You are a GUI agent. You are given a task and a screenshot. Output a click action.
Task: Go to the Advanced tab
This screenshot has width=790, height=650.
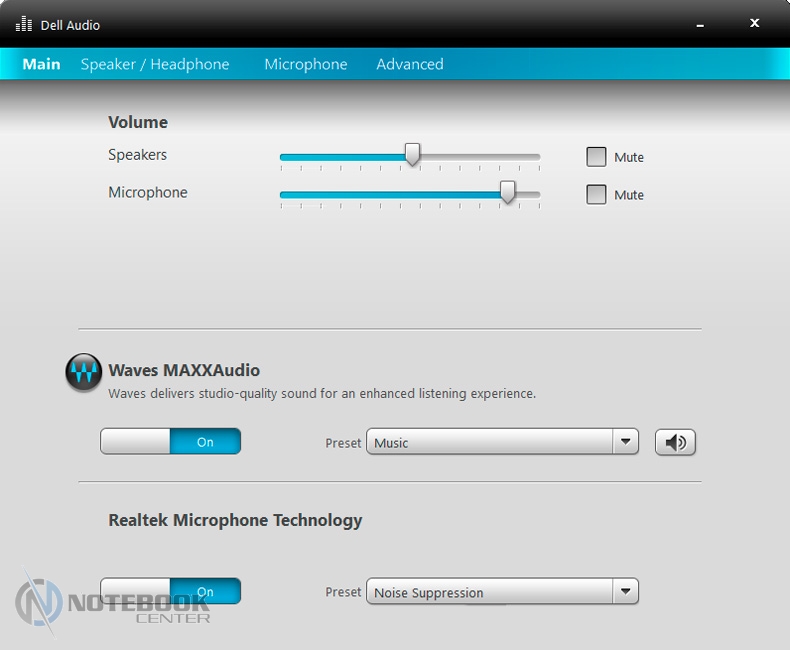tap(410, 64)
